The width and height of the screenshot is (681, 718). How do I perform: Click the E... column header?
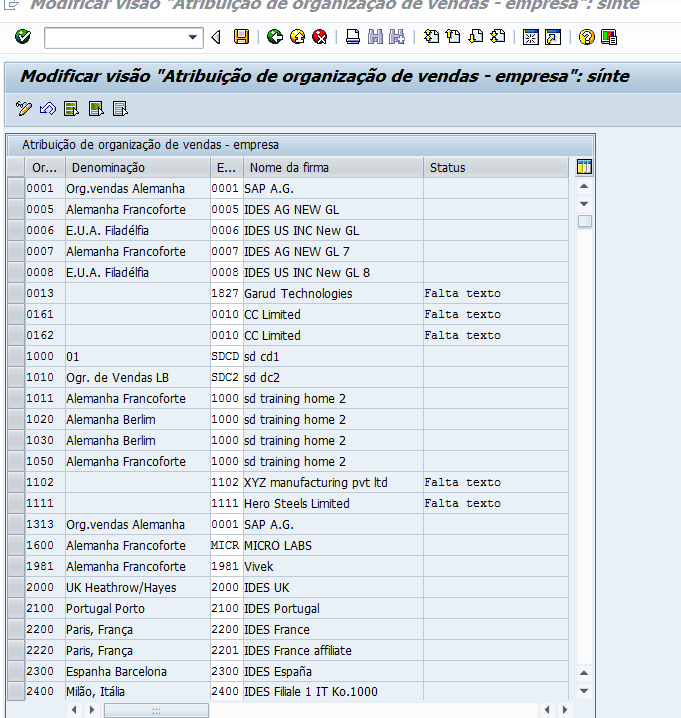[227, 168]
